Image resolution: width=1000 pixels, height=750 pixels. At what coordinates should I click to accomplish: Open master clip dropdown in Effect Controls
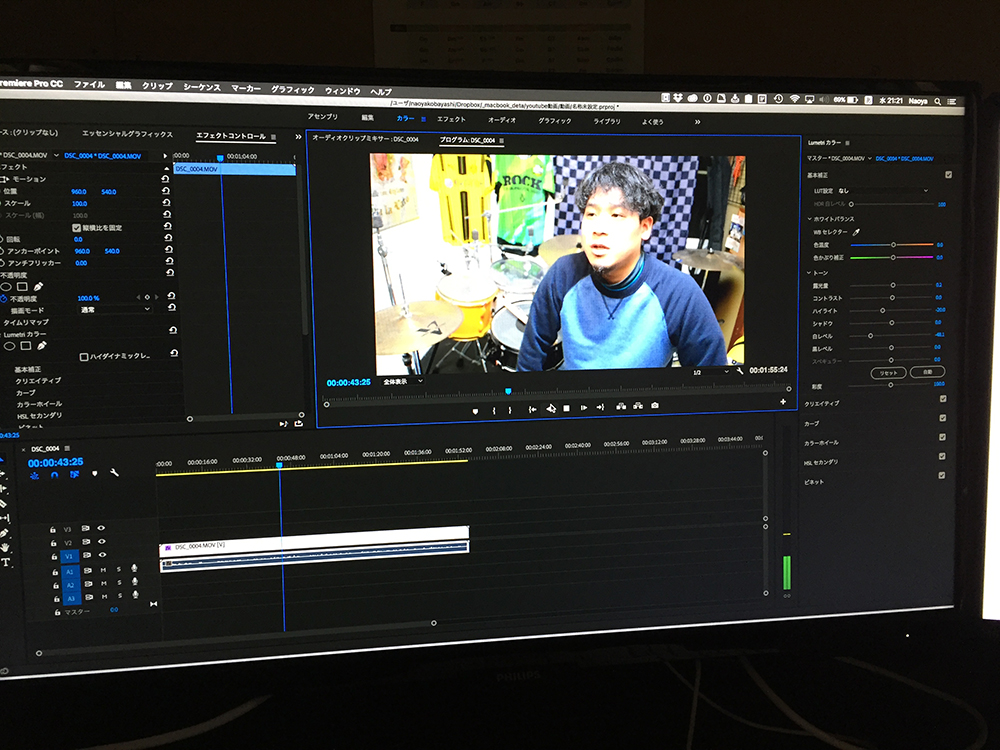point(57,155)
